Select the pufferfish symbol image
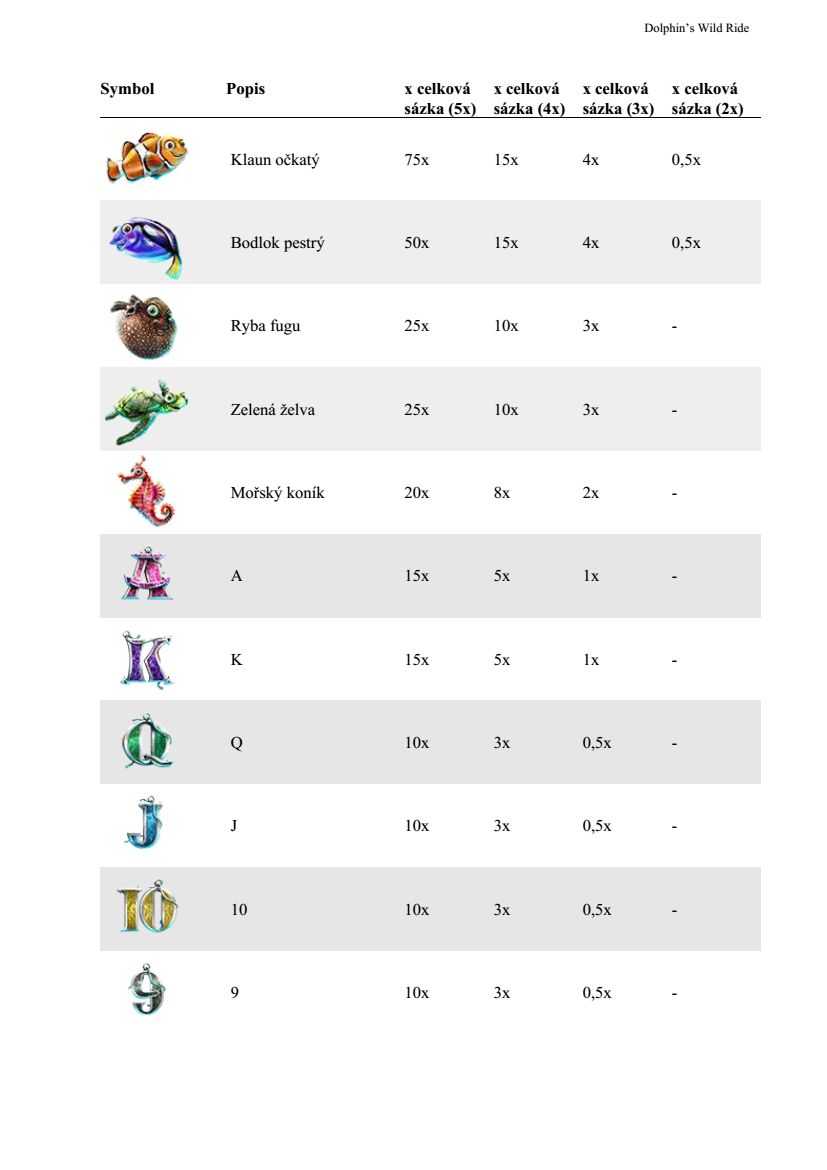This screenshot has height=1170, width=827. click(142, 326)
